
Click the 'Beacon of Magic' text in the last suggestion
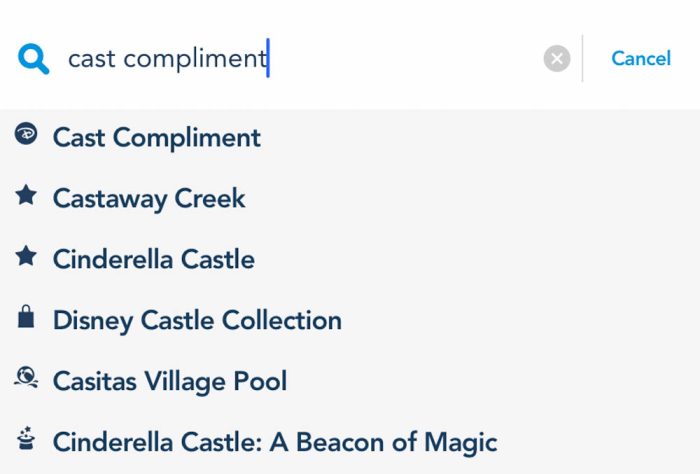point(396,442)
